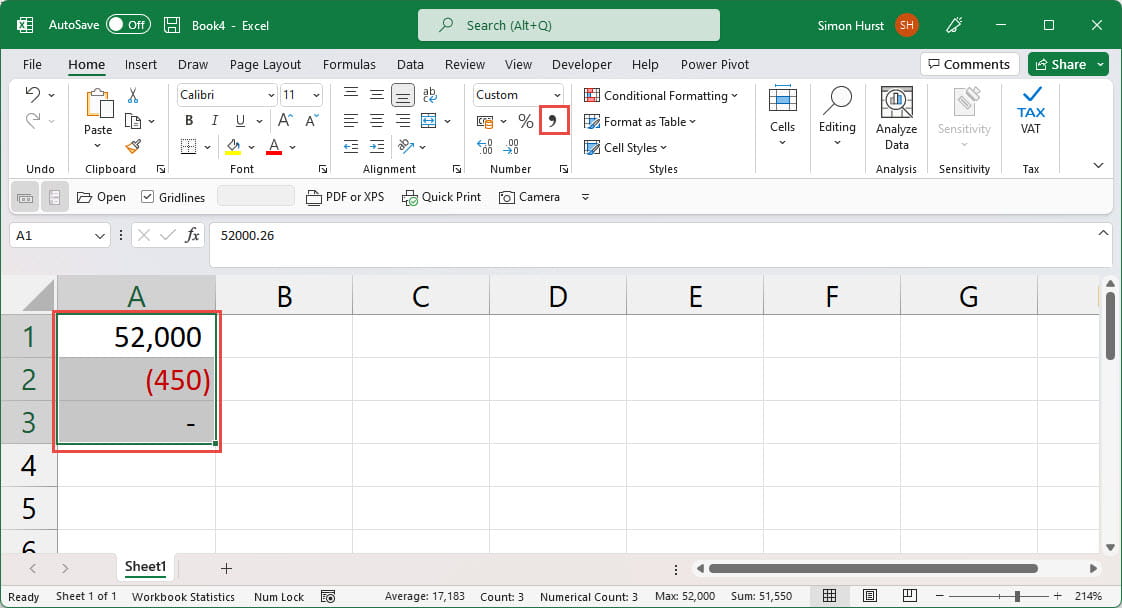Screen dimensions: 1122x608
Task: Click the Share button
Action: (1067, 64)
